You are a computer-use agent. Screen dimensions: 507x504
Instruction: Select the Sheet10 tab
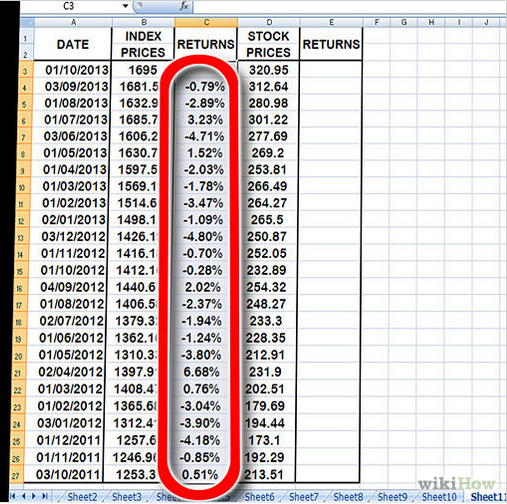(439, 497)
